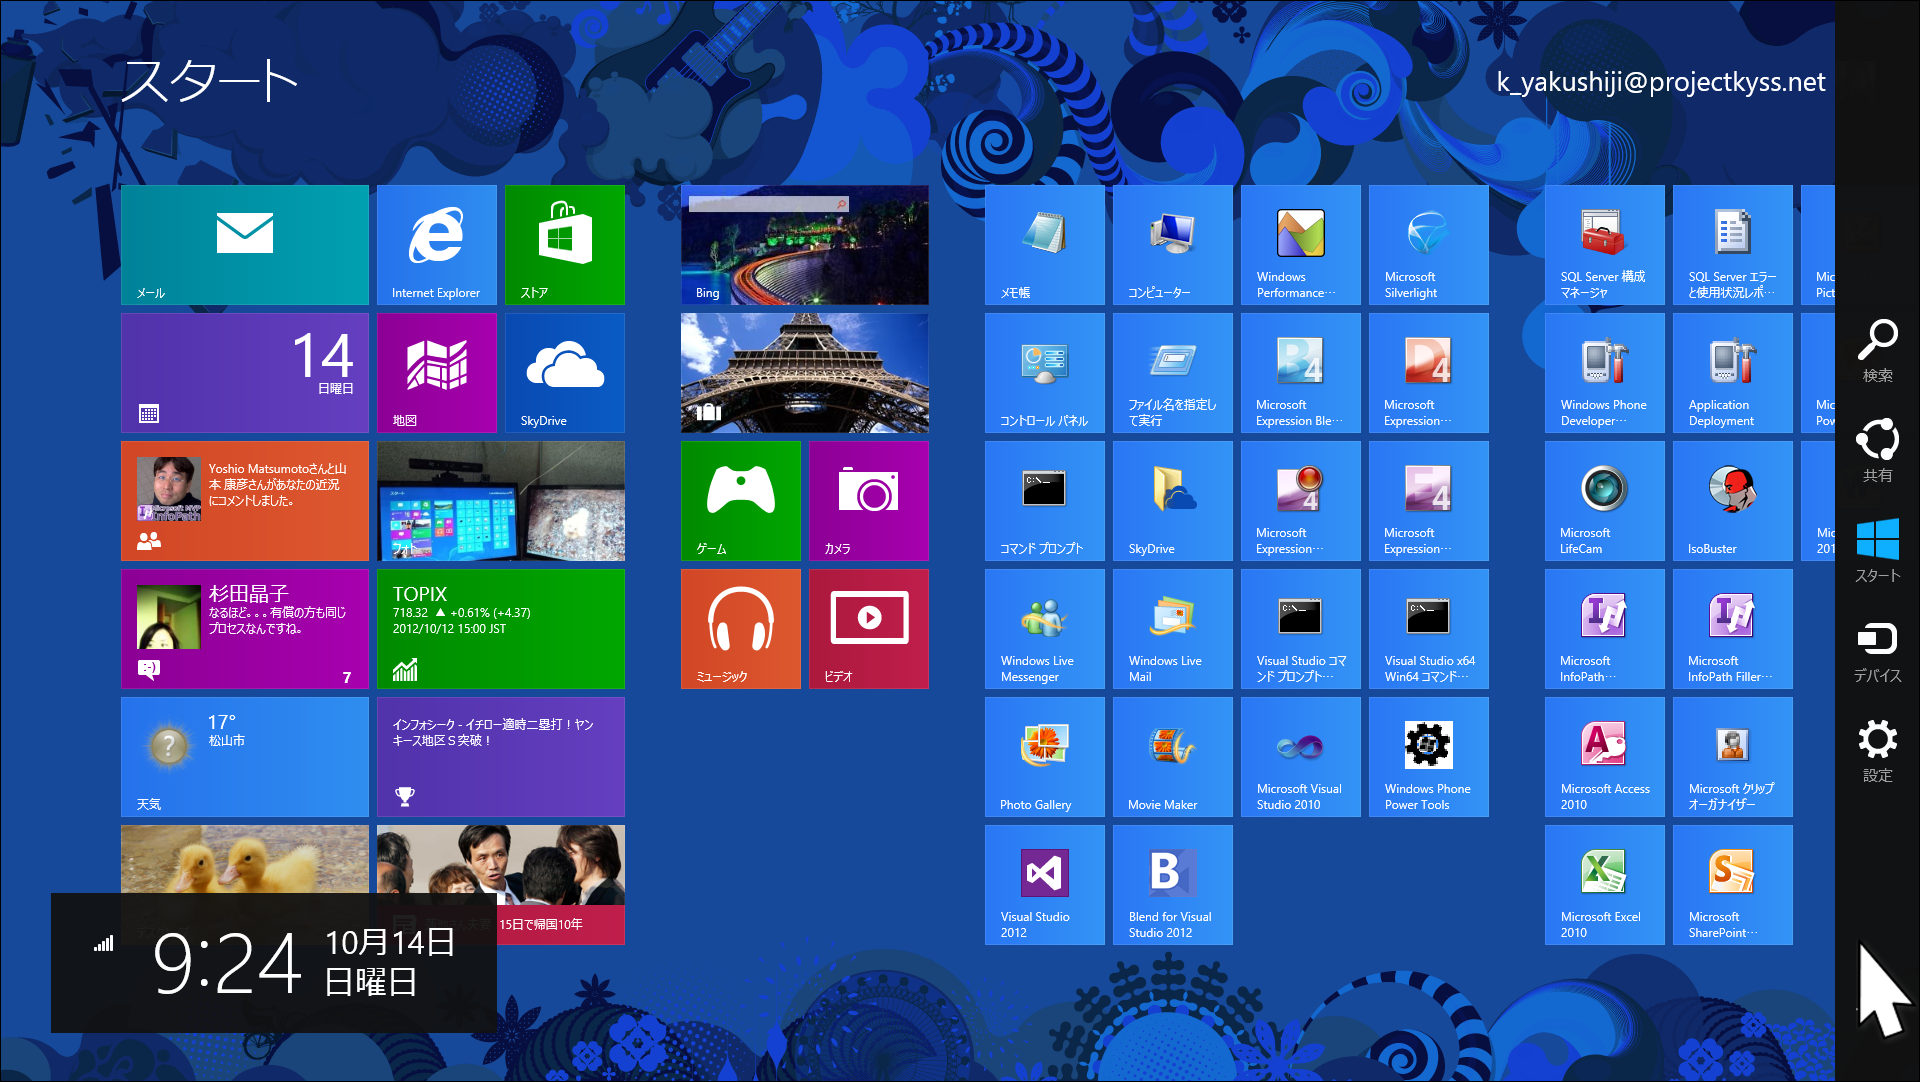
Task: Open the カメラ (Camera) tile
Action: [x=869, y=501]
